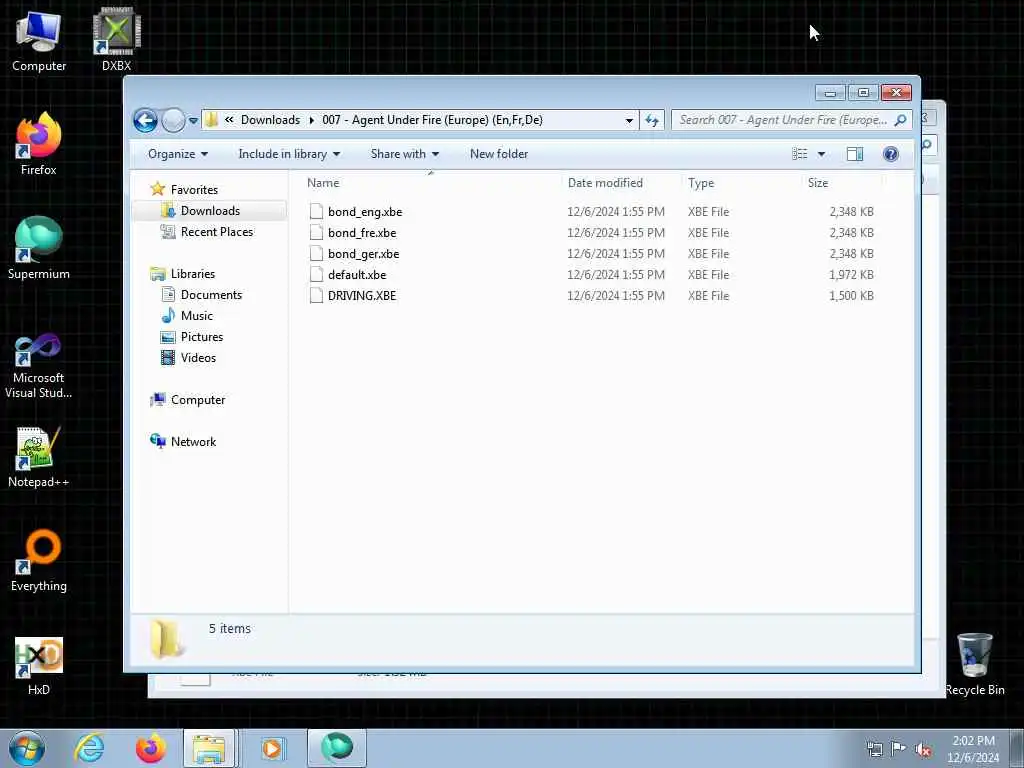Select the Supermium desktop shortcut
The width and height of the screenshot is (1024, 768).
[x=39, y=248]
